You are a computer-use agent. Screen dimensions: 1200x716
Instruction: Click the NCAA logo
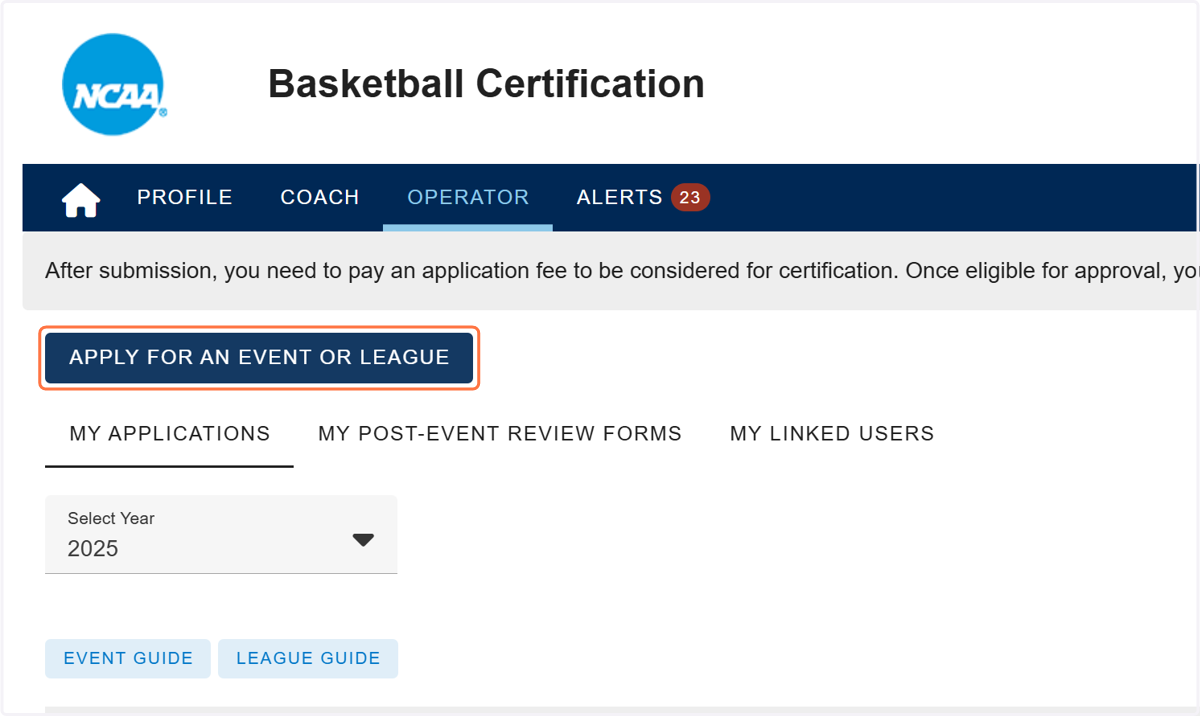point(113,84)
